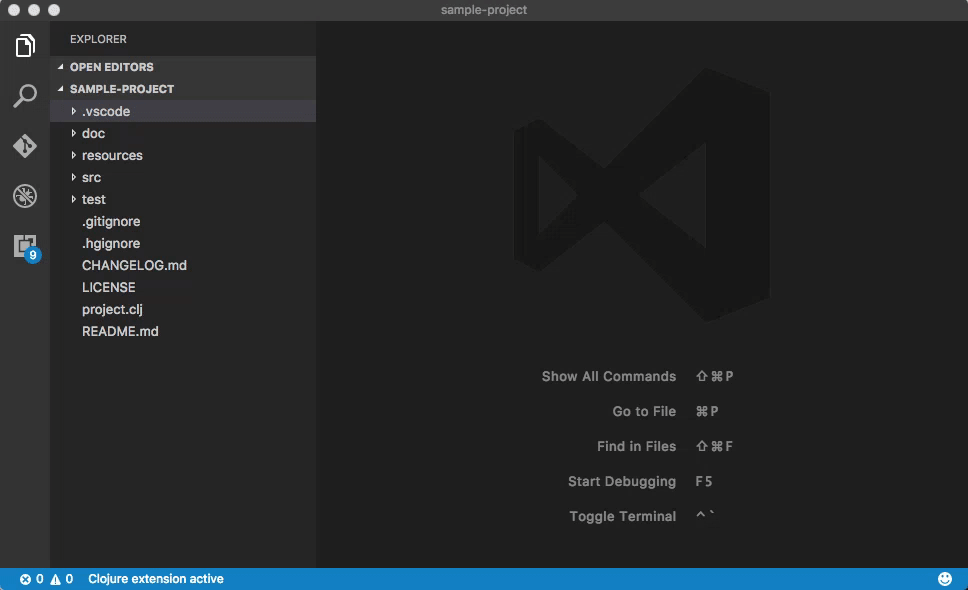Screen dimensions: 968x590
Task: Open the .hgignore file
Action: [111, 243]
